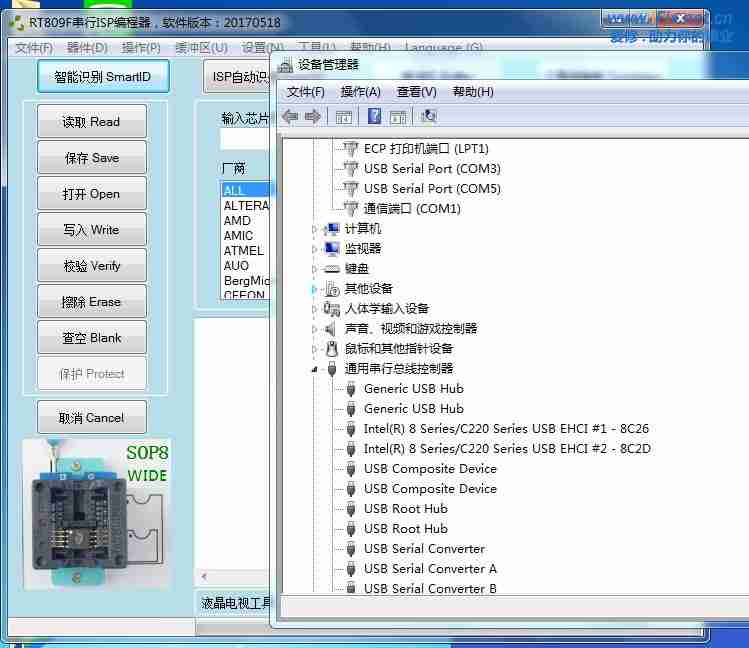Open 操作(A) menu in Device Manager
The height and width of the screenshot is (648, 749).
(360, 92)
